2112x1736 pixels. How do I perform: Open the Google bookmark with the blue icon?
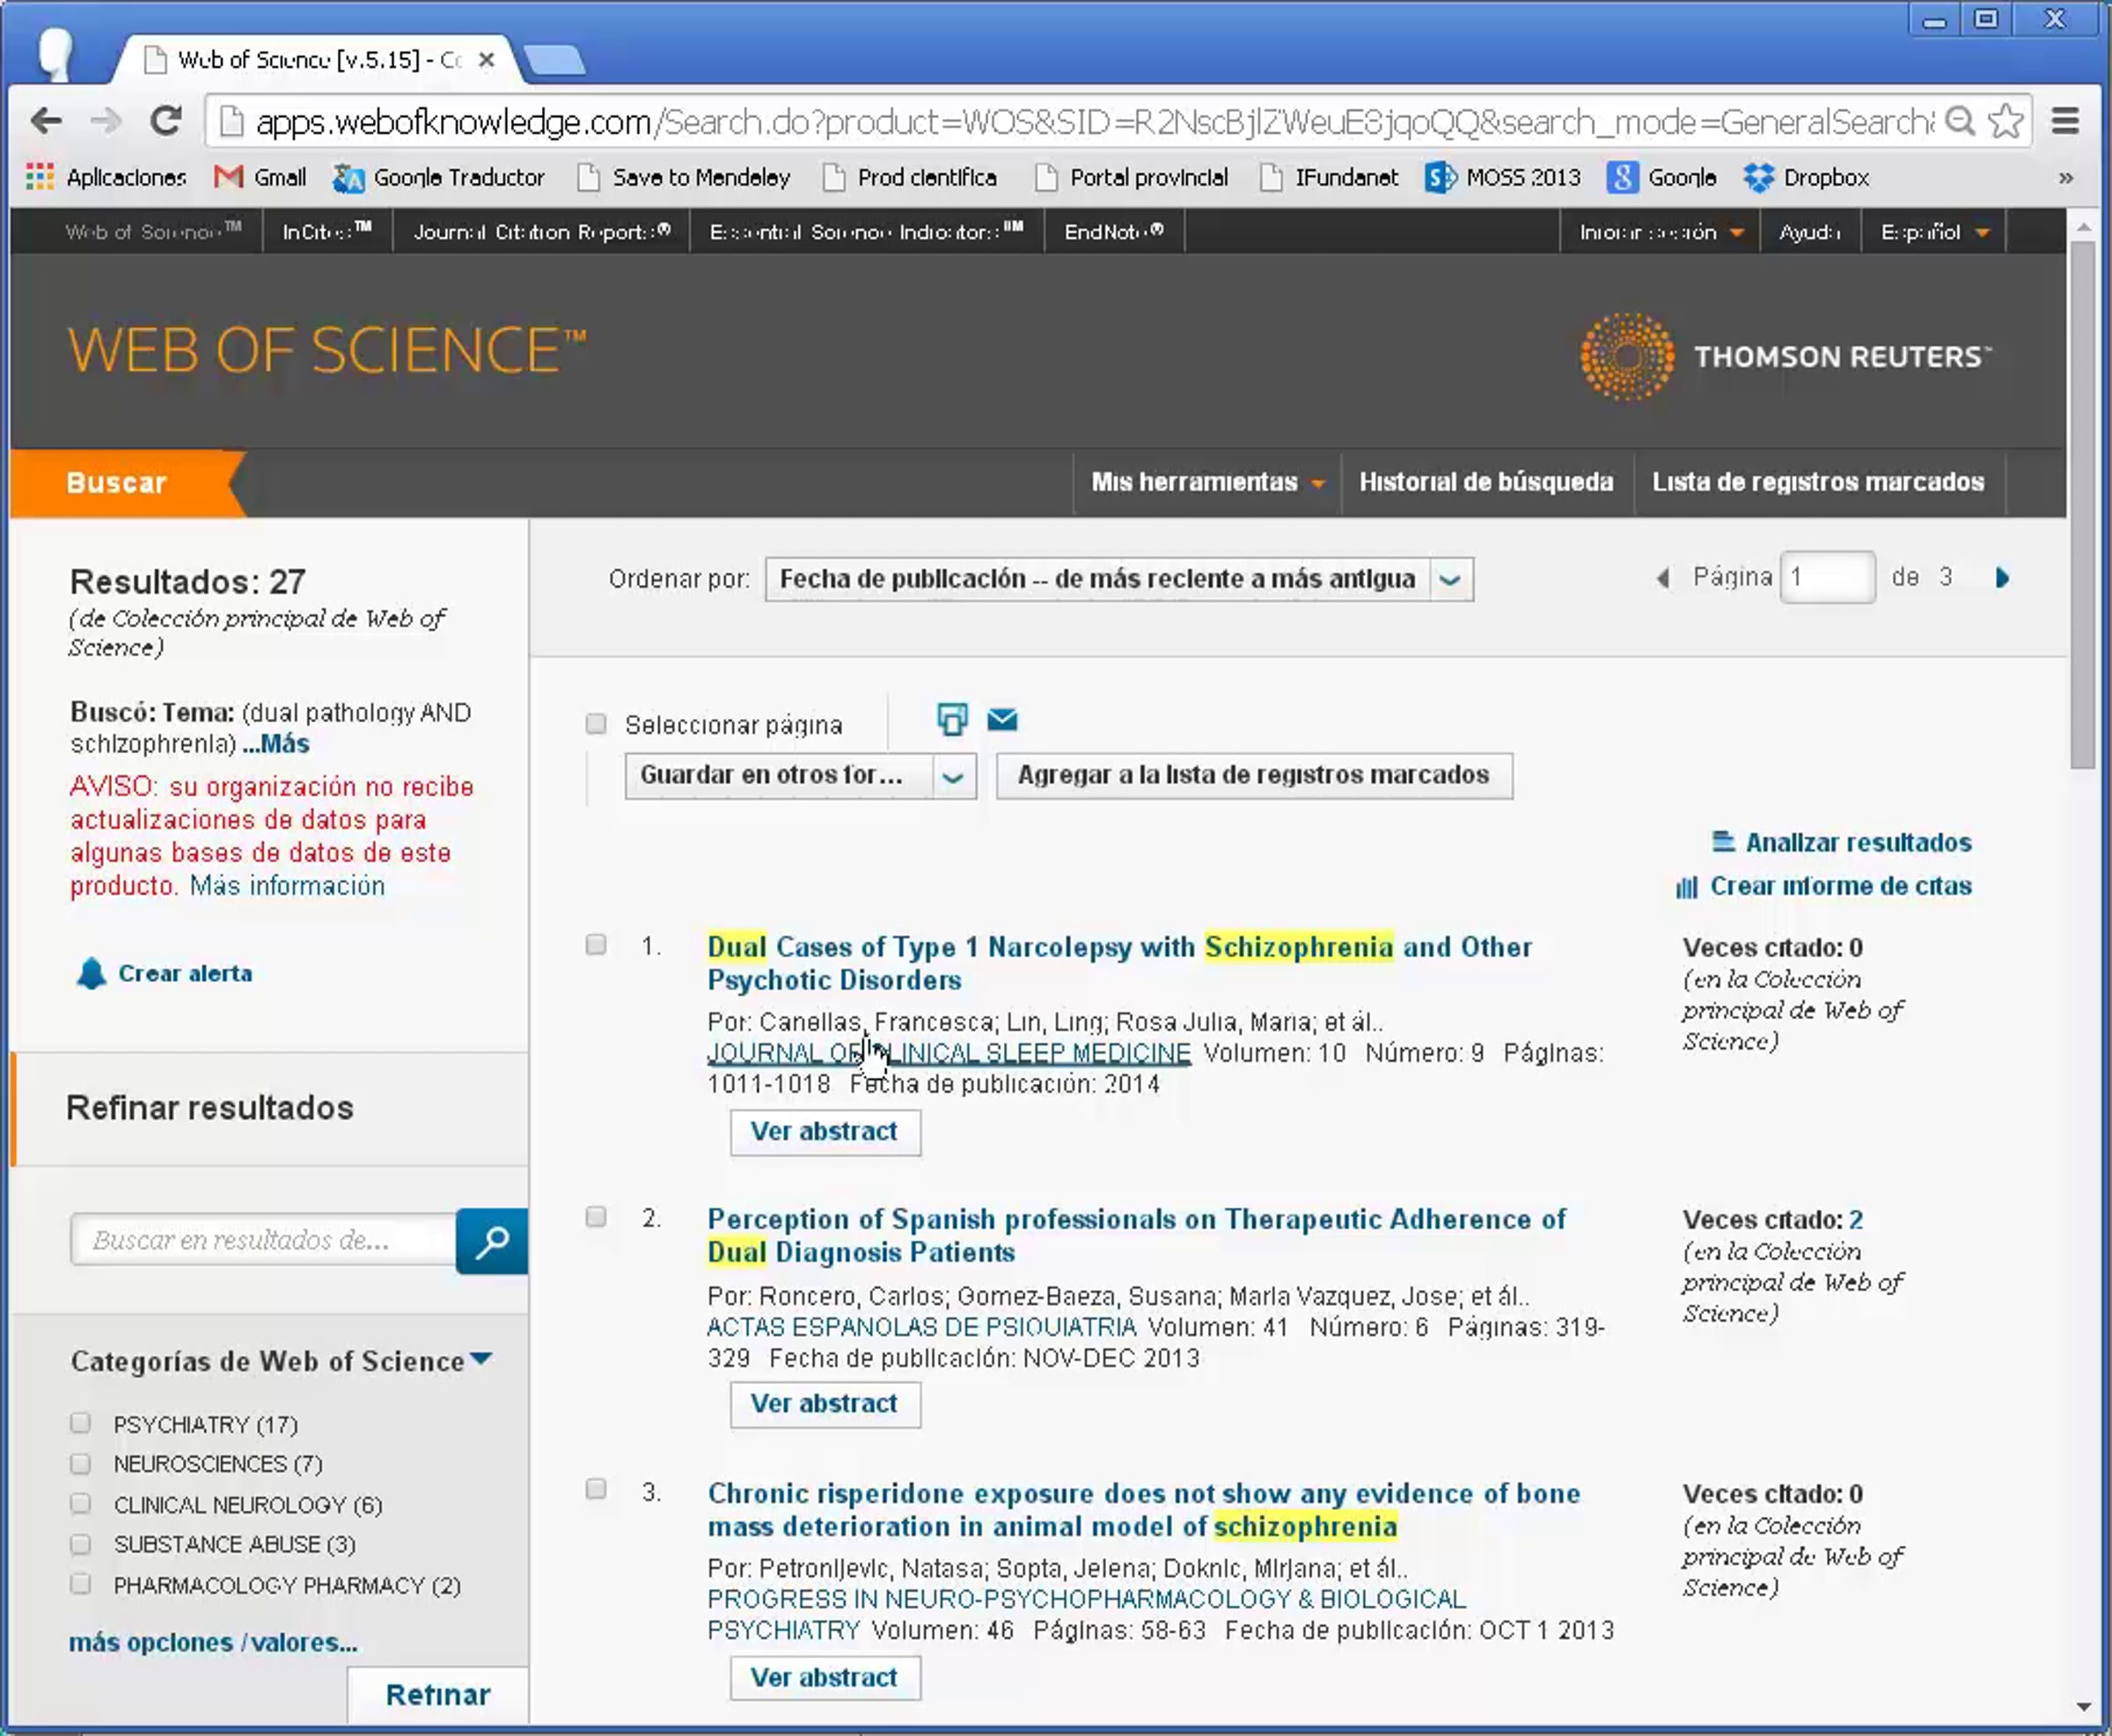[x=1662, y=178]
